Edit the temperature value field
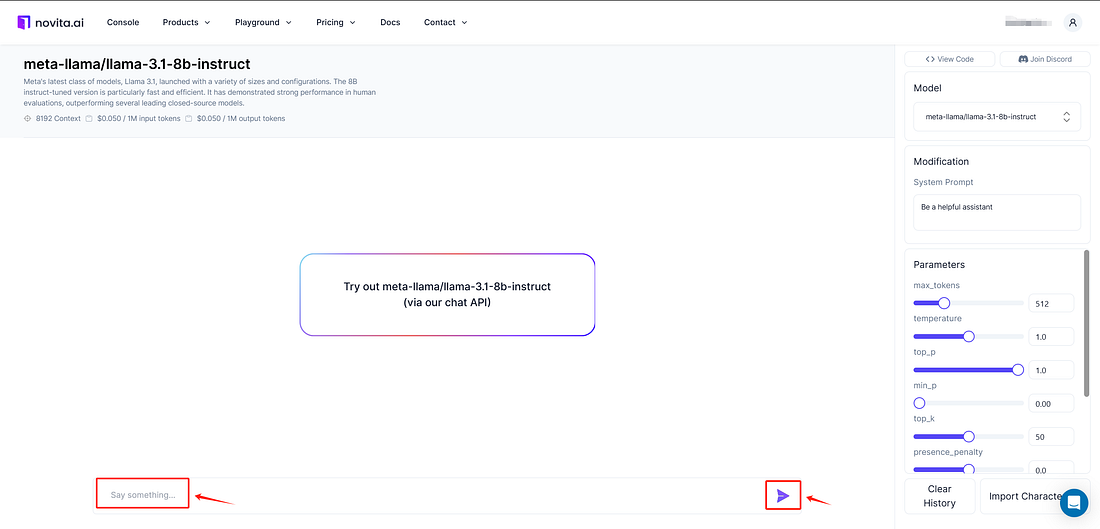The image size is (1100, 529). pyautogui.click(x=1051, y=337)
